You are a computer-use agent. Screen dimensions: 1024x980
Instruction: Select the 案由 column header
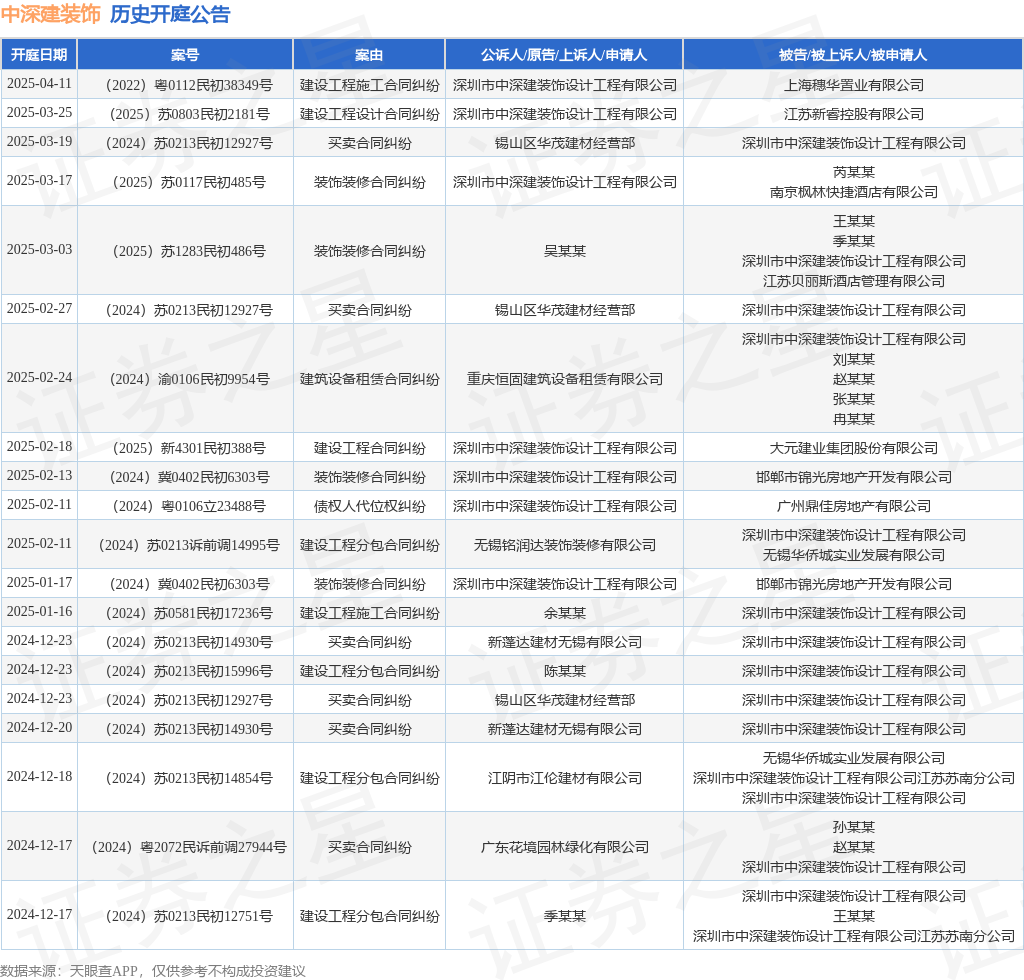pyautogui.click(x=369, y=55)
